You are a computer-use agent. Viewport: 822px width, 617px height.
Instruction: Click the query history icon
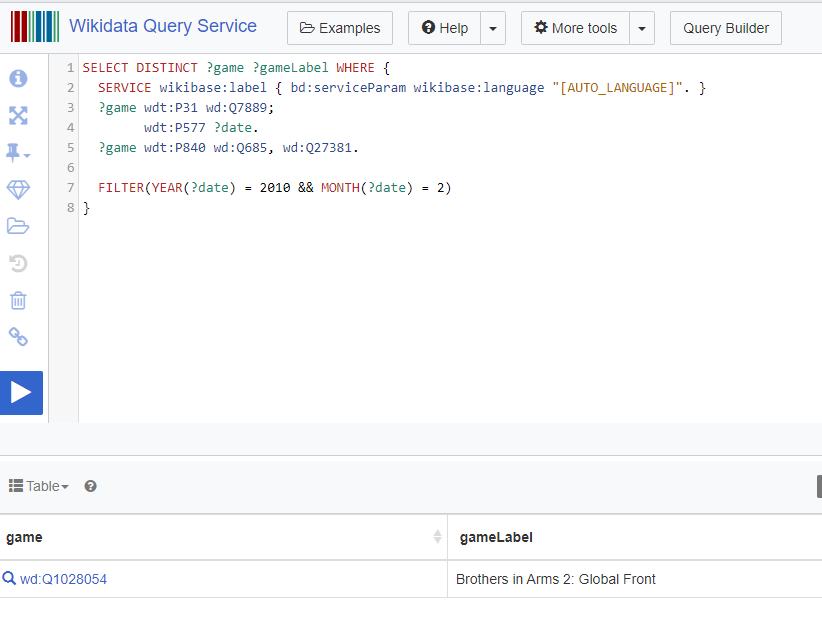point(18,263)
